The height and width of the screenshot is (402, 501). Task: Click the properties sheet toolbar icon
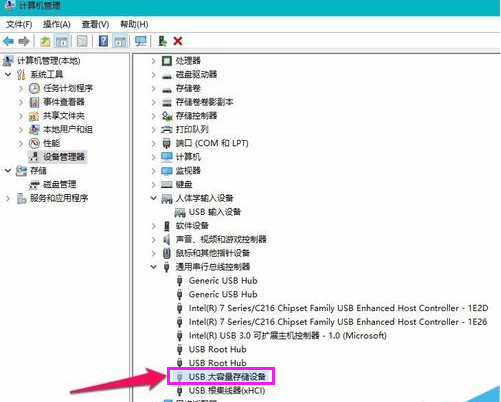click(82, 41)
